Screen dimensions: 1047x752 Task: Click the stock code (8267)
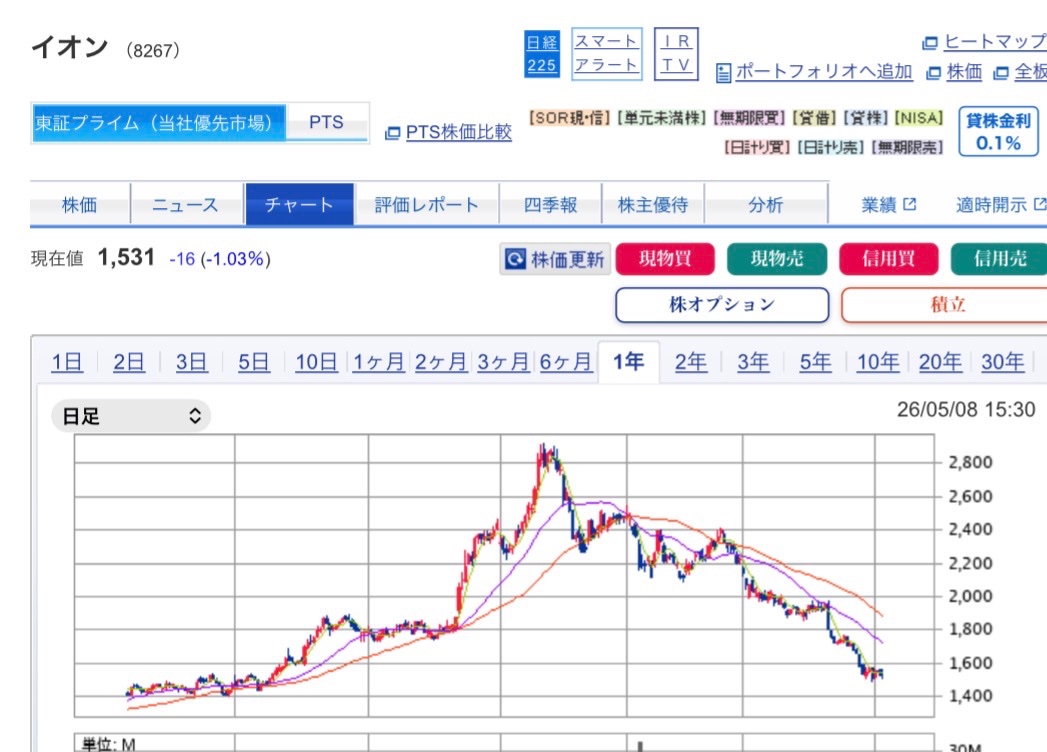pyautogui.click(x=153, y=51)
